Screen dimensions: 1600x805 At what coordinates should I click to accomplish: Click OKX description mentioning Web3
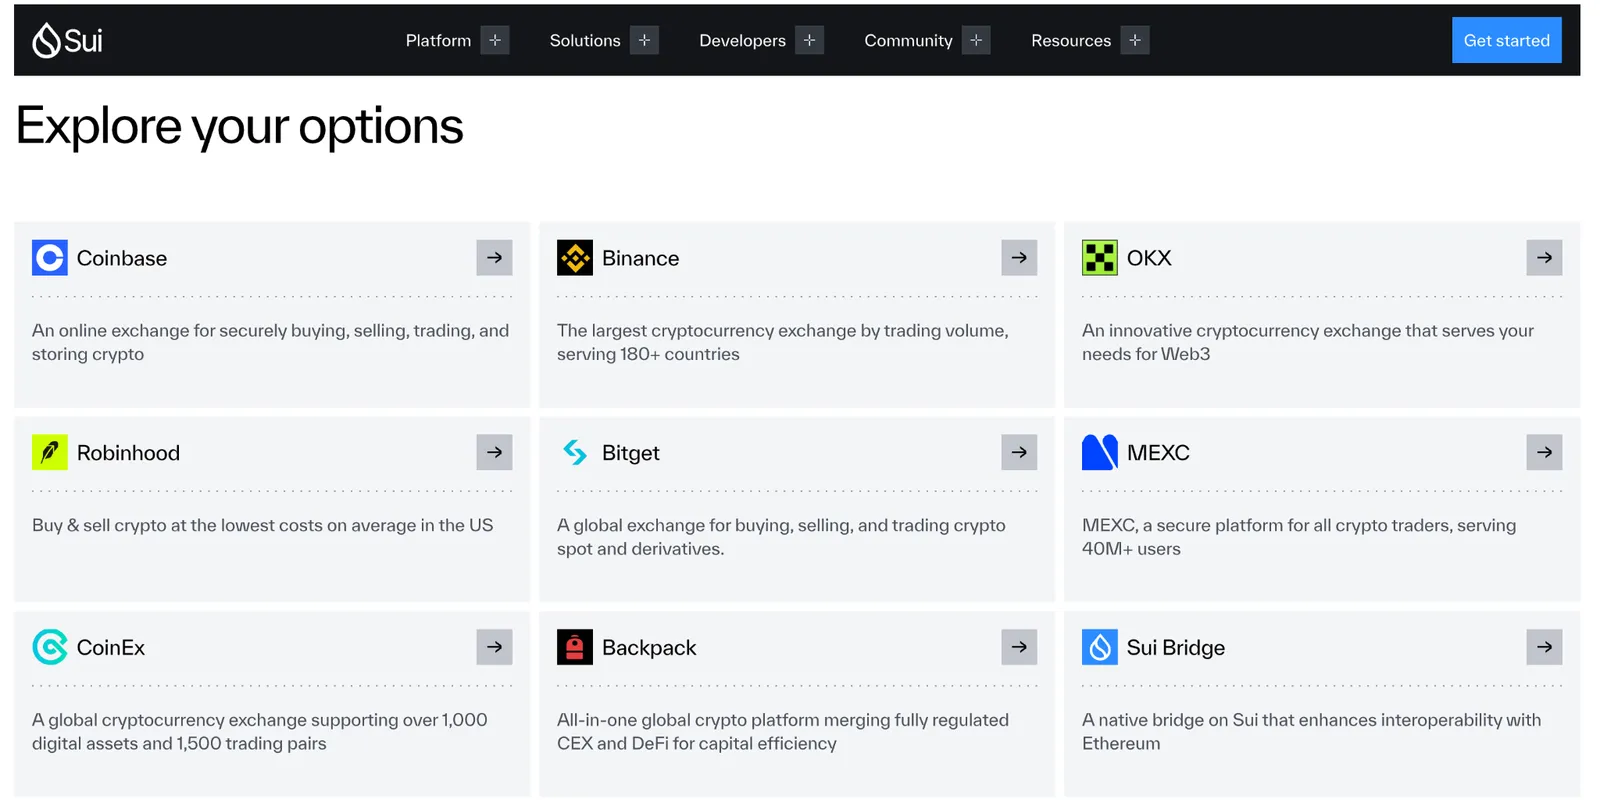click(1308, 342)
